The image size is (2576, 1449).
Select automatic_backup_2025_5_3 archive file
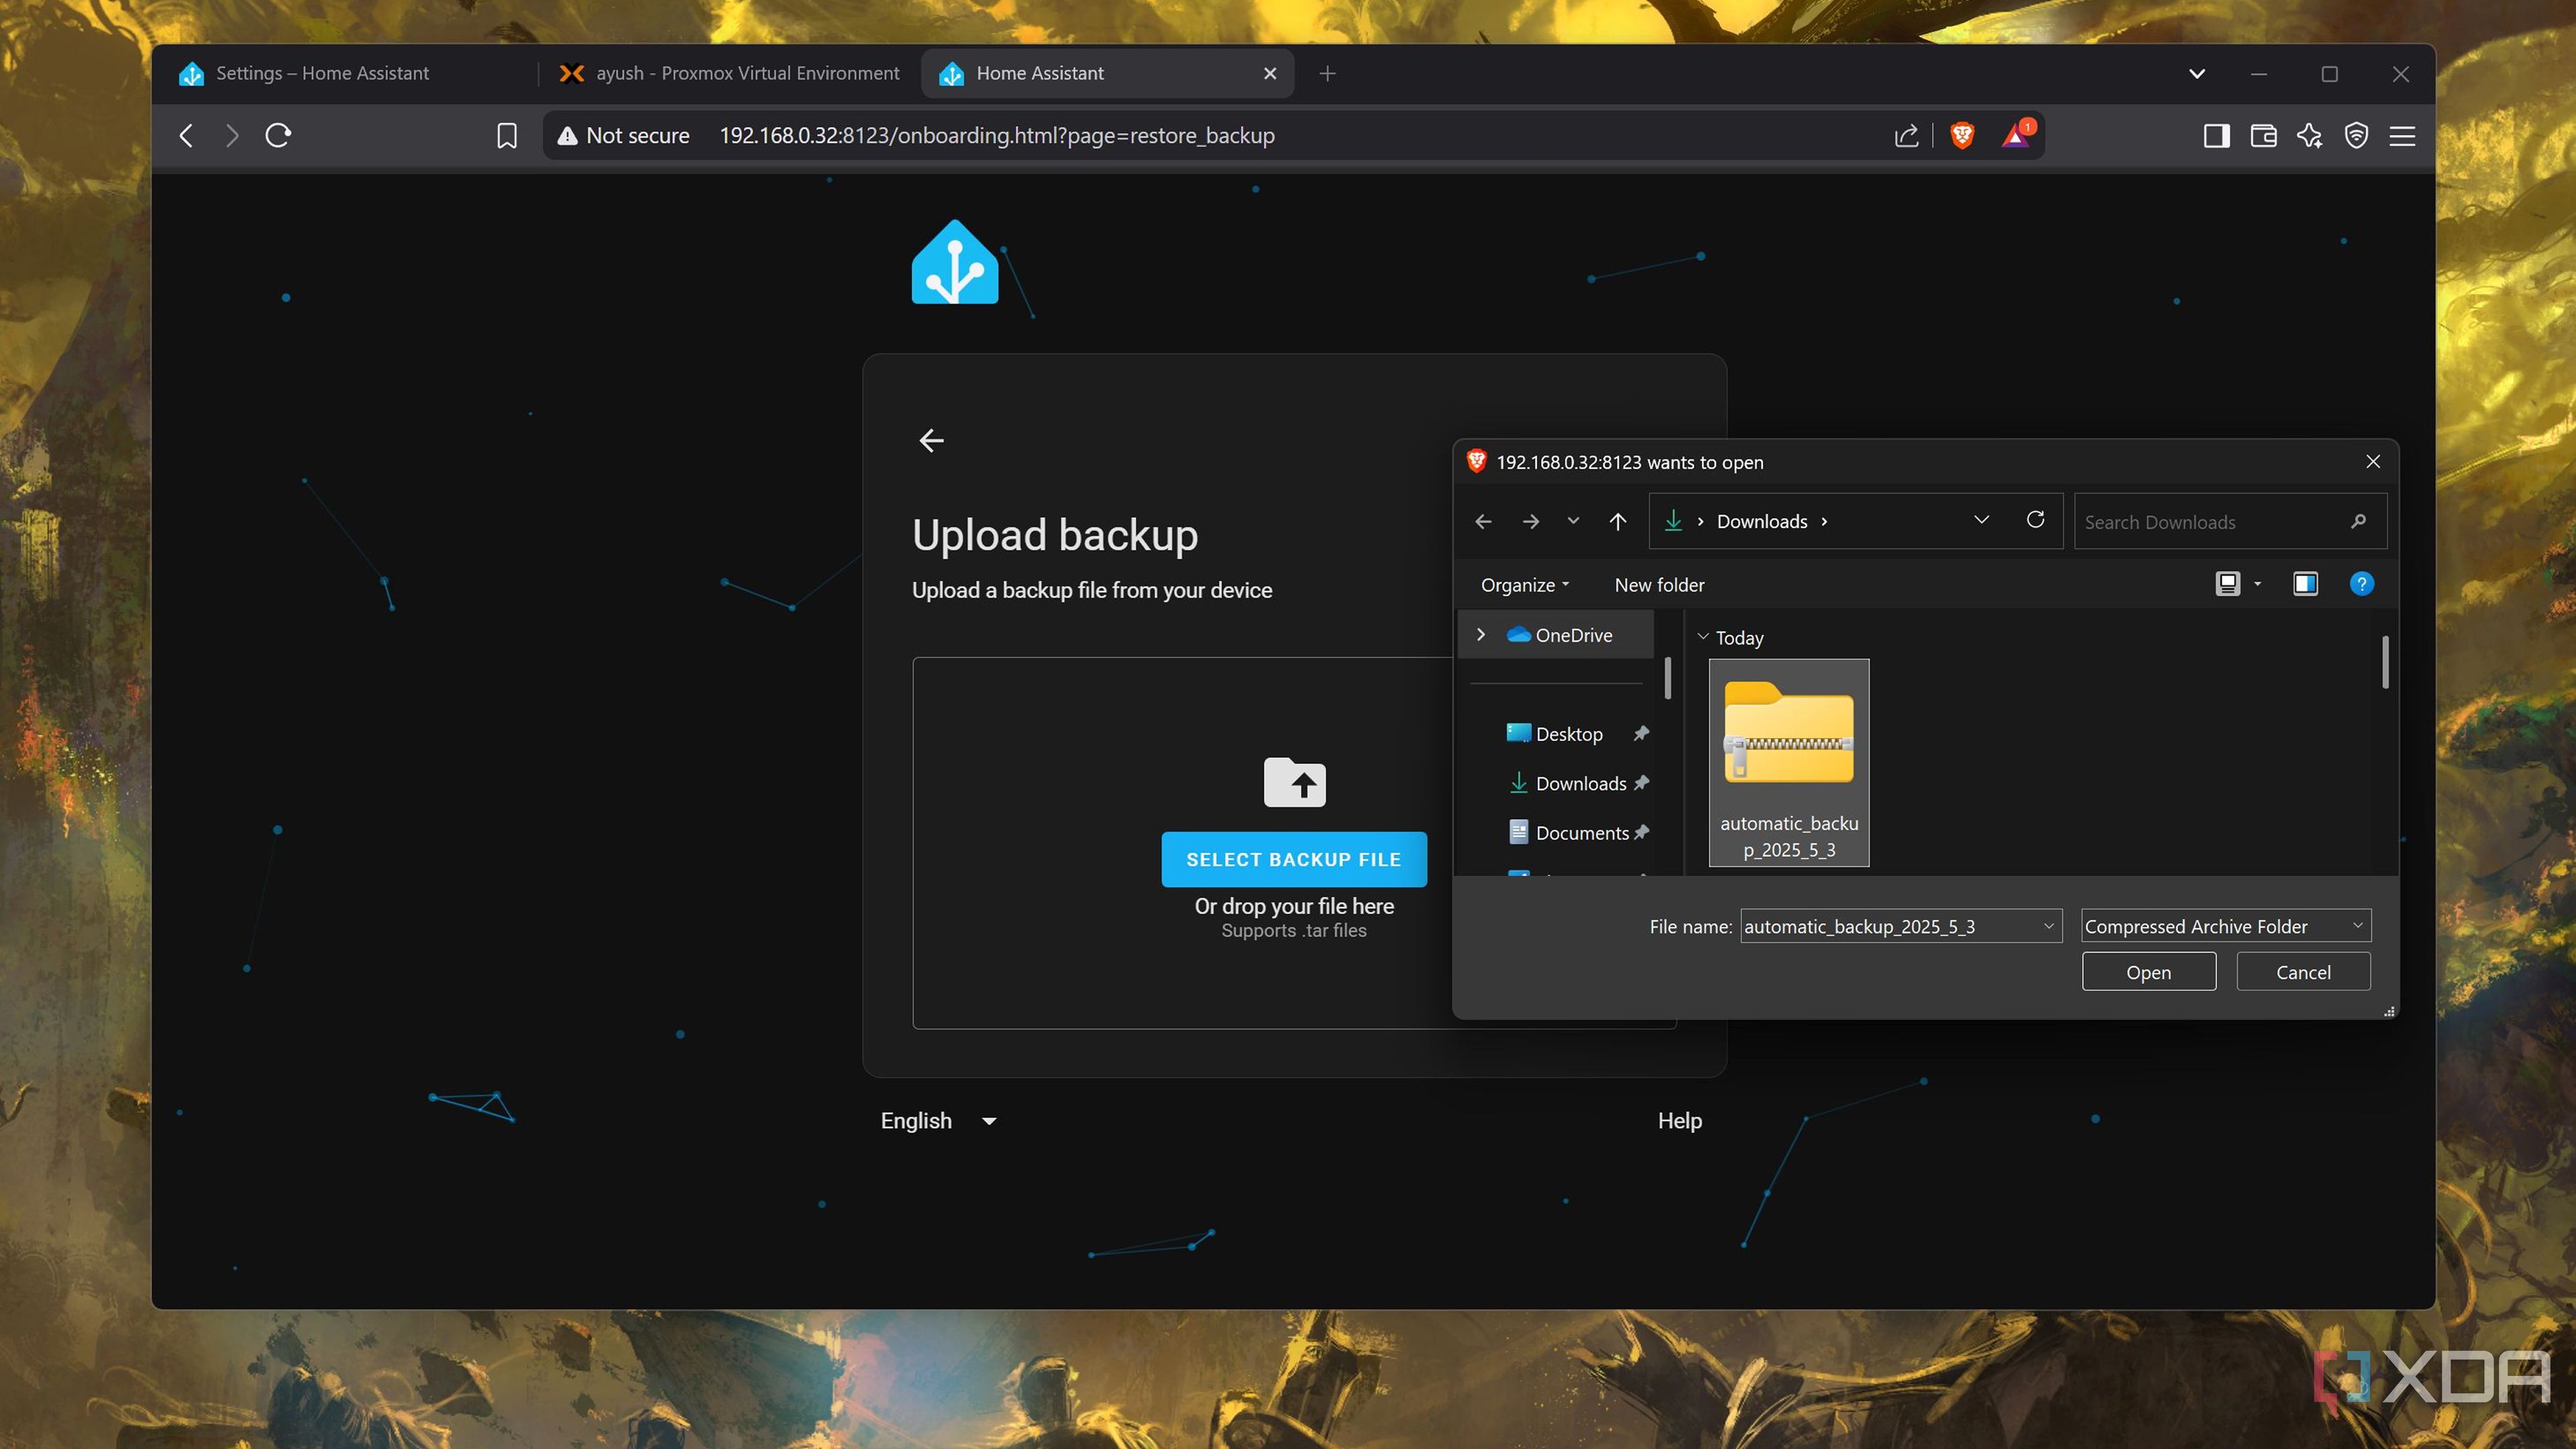[x=1789, y=762]
